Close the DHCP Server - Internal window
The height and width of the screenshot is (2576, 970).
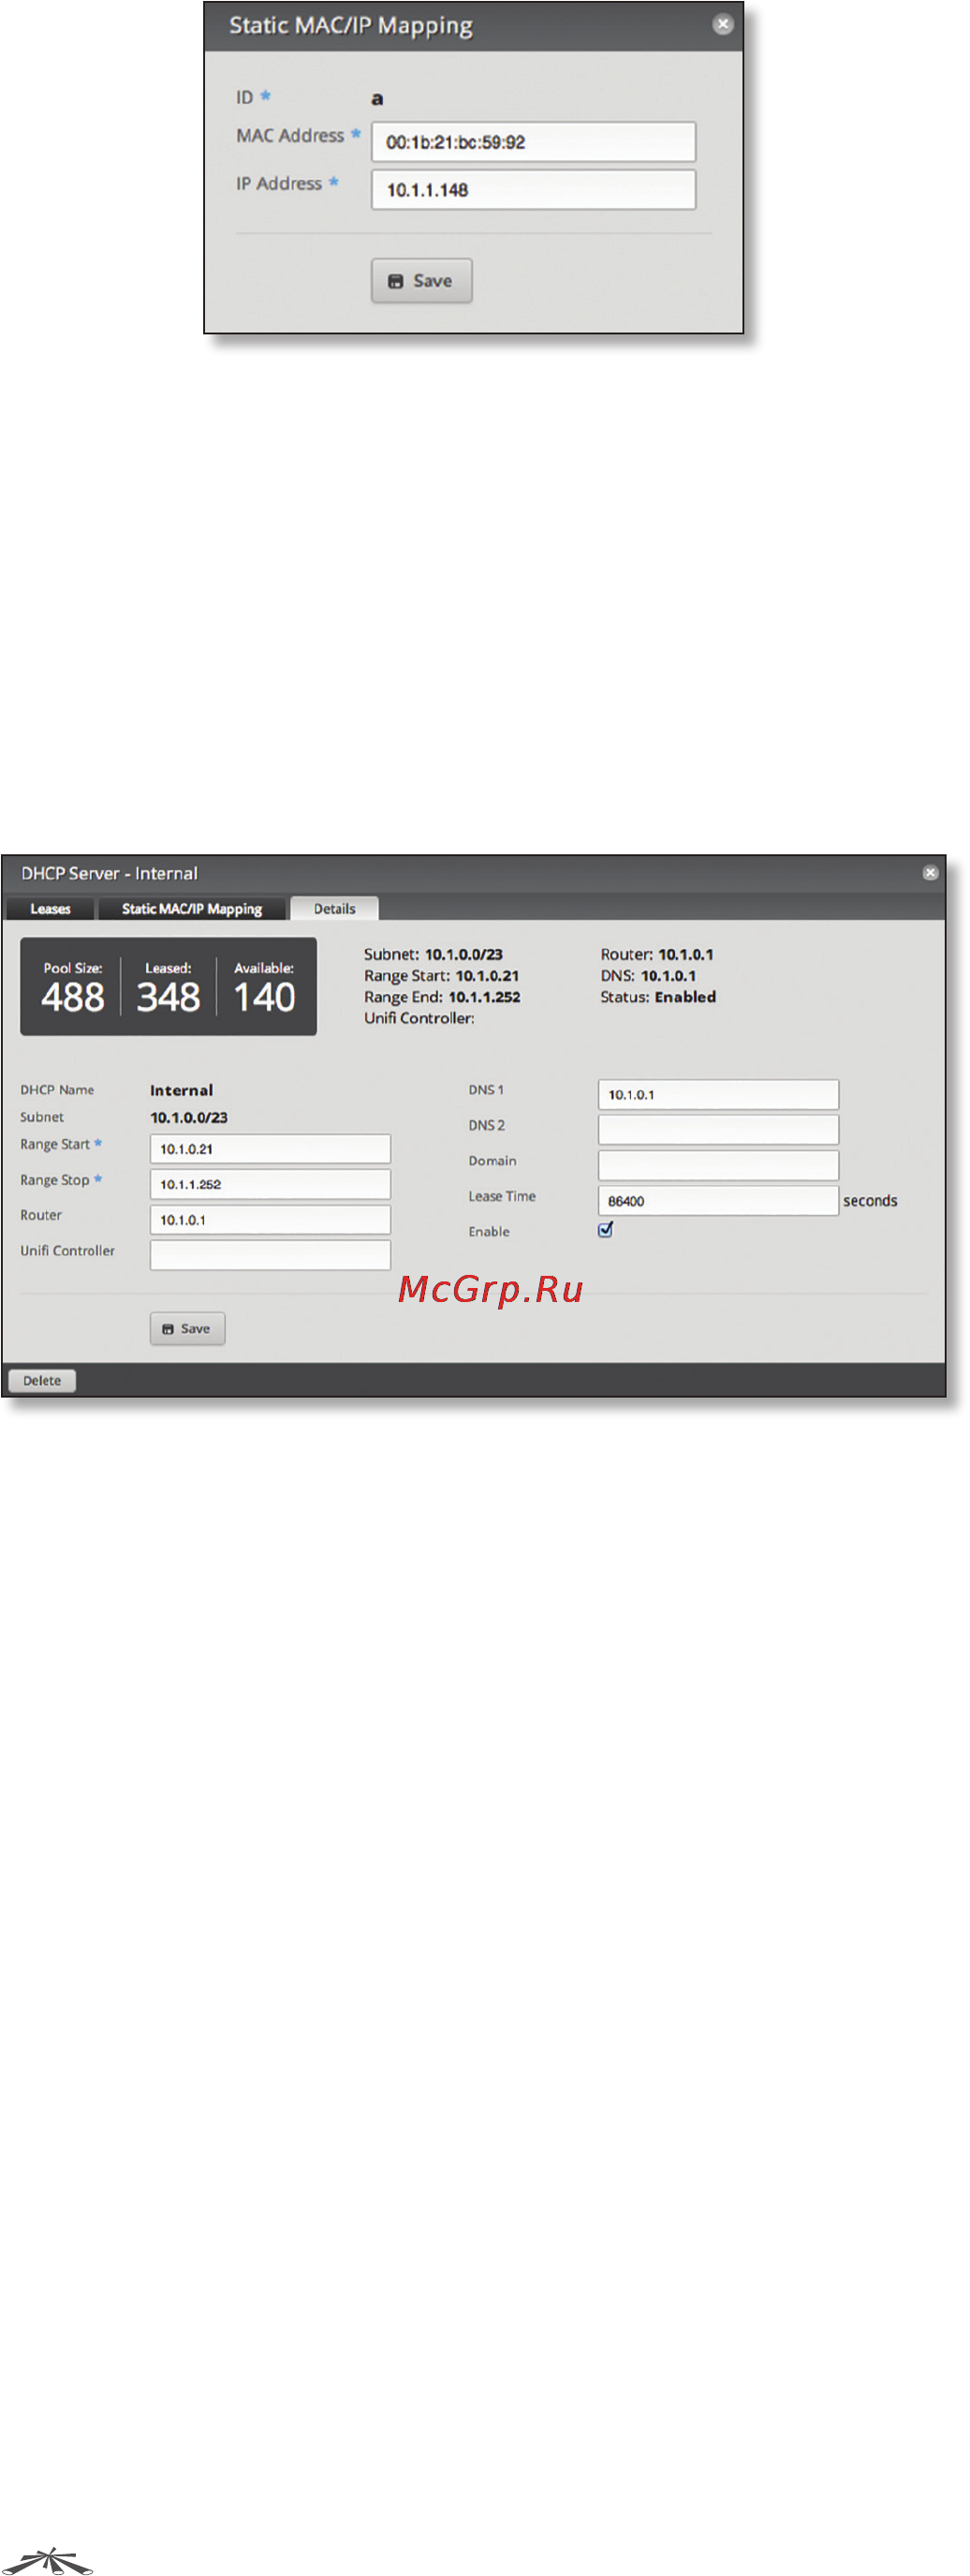[930, 873]
